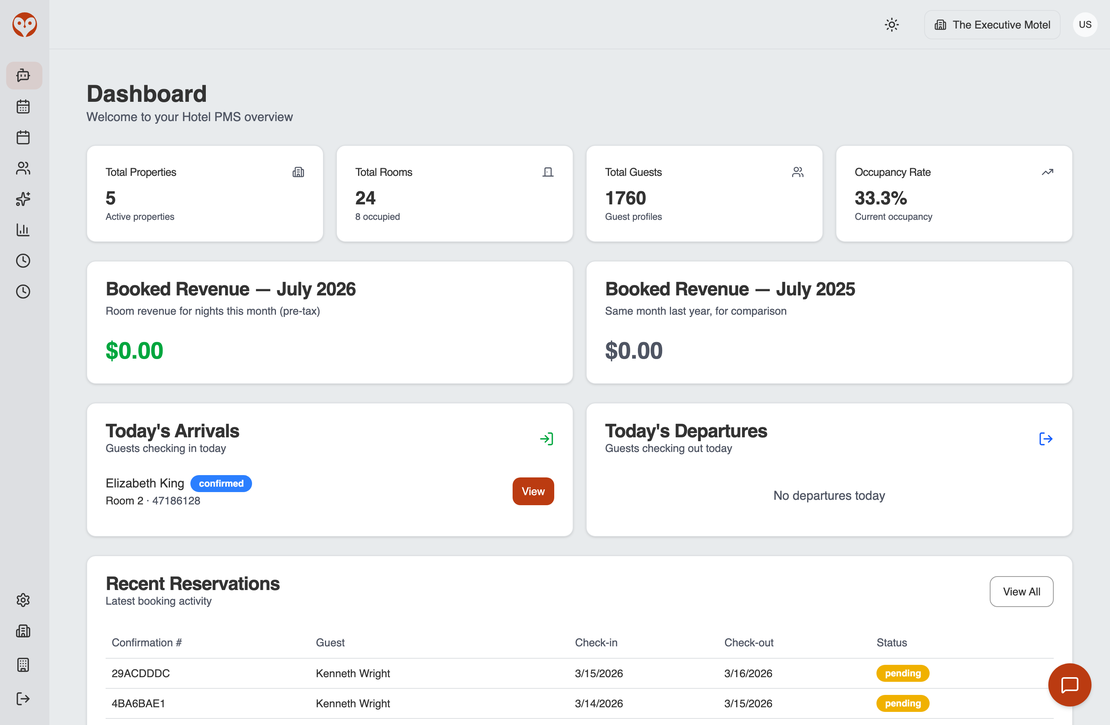
Task: Open the bar chart reports sidebar icon
Action: pos(23,230)
